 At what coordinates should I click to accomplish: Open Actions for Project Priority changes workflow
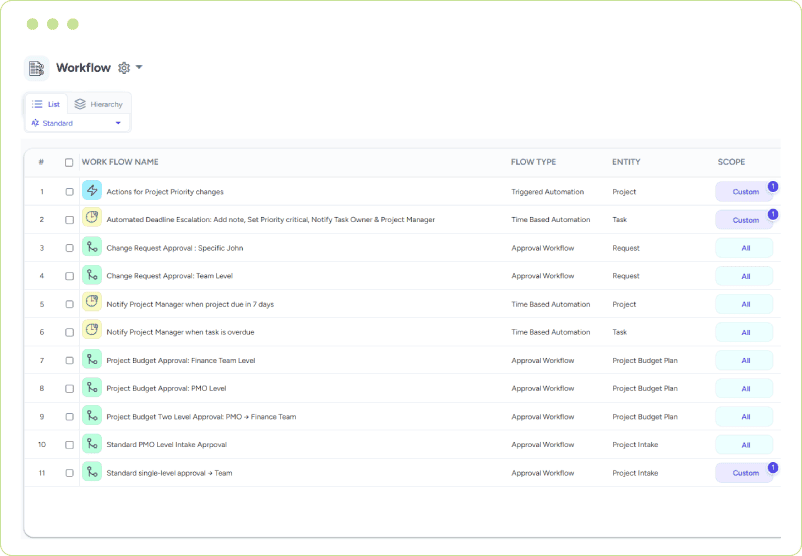tap(165, 192)
